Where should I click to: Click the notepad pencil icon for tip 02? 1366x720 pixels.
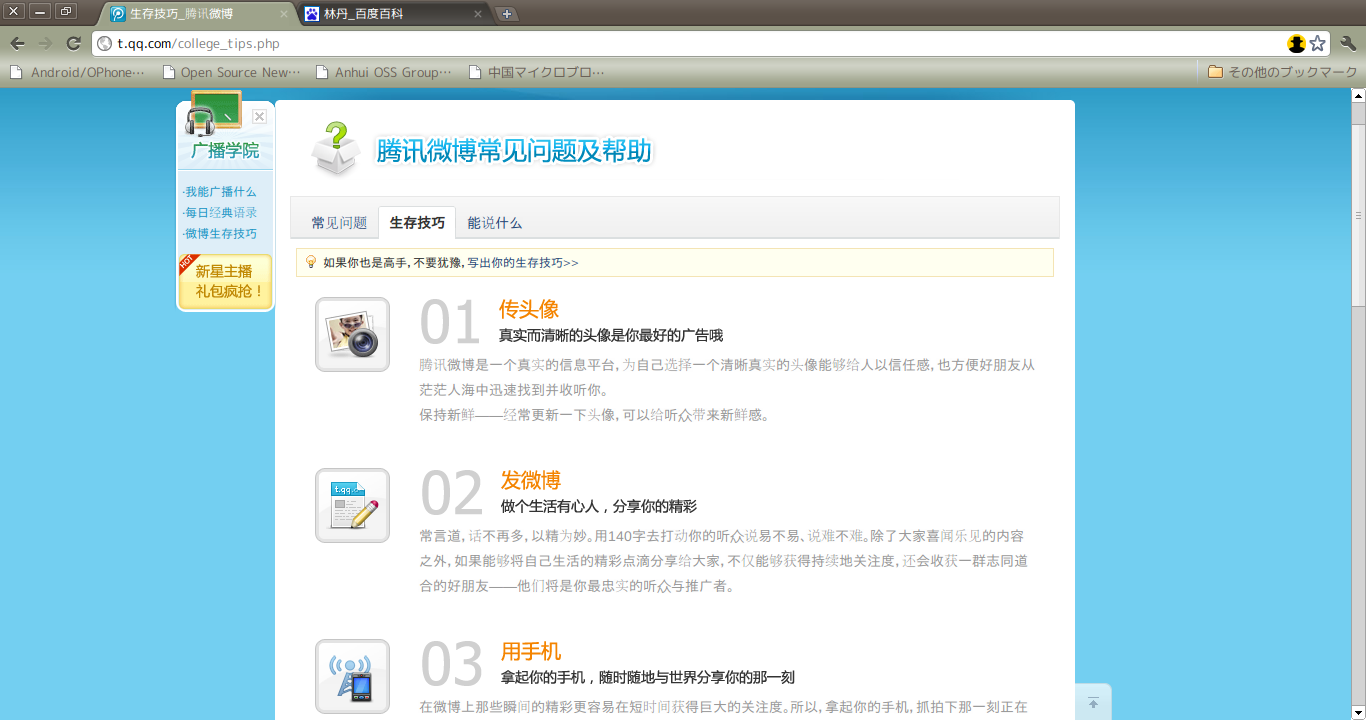click(x=352, y=506)
